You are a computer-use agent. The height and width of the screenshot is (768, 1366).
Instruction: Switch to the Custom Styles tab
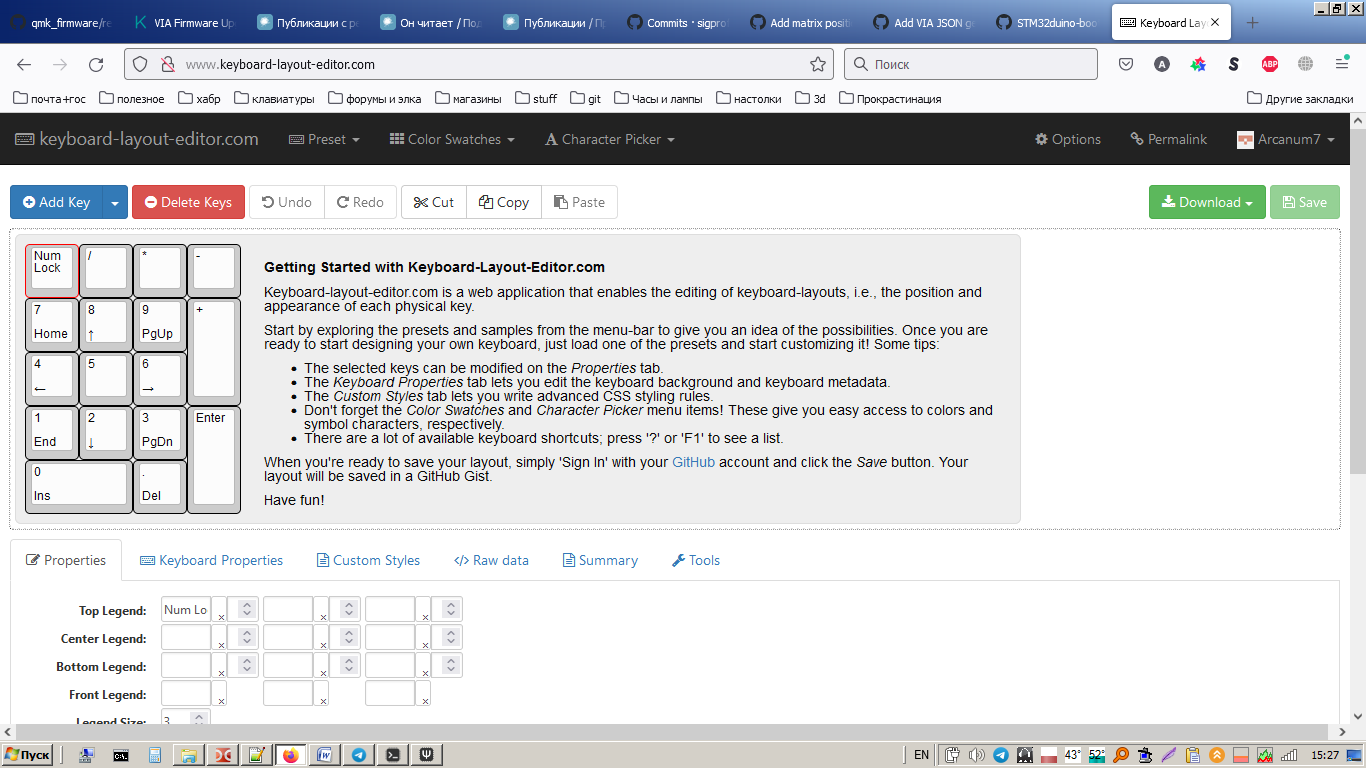tap(368, 560)
